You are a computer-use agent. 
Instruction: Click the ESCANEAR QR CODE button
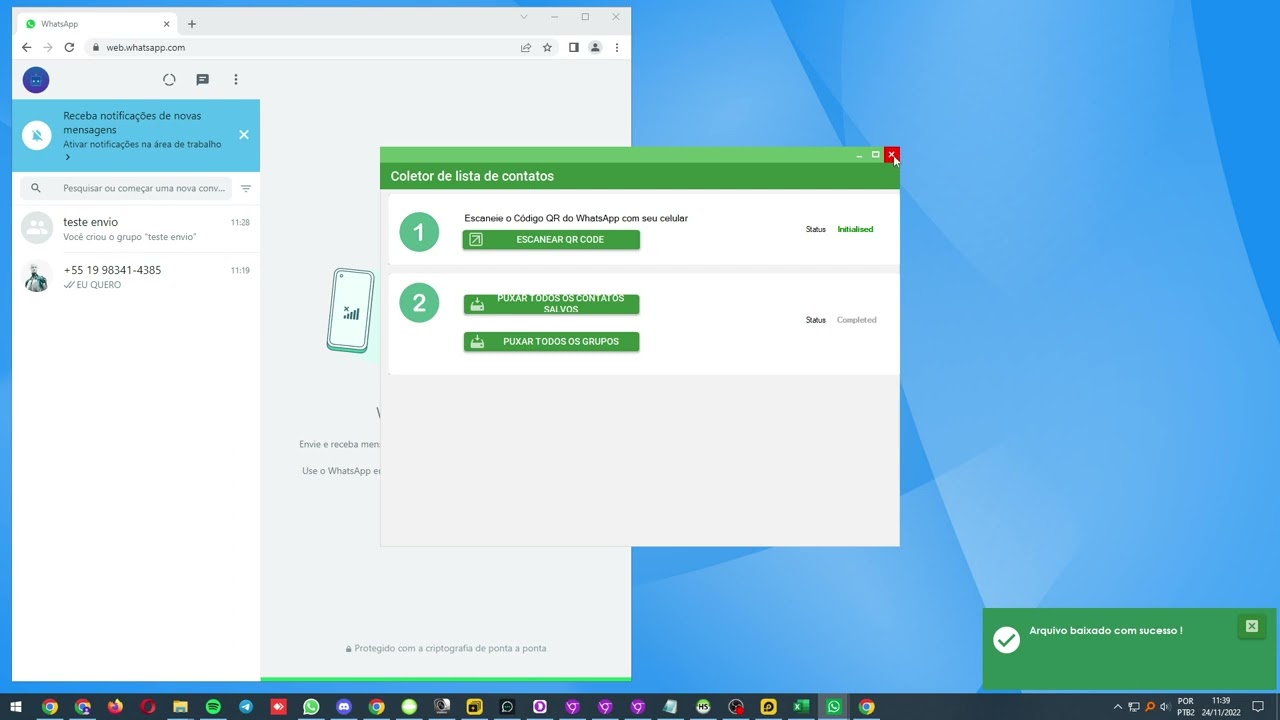click(x=551, y=240)
